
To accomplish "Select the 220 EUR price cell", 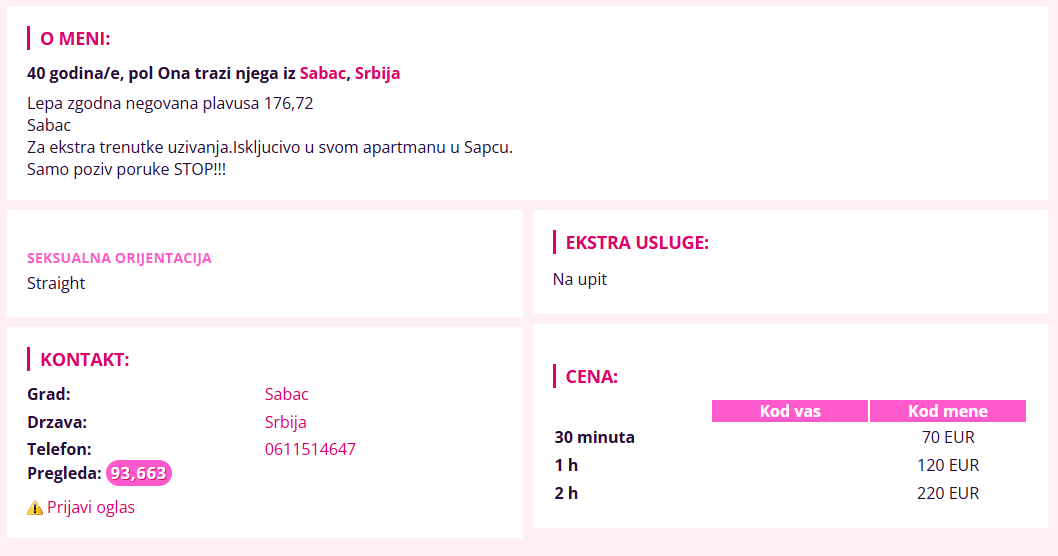I will point(948,493).
